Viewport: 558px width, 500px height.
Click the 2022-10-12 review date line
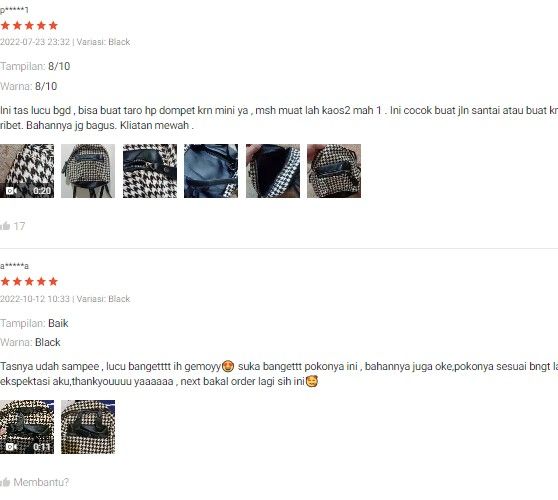tap(65, 299)
